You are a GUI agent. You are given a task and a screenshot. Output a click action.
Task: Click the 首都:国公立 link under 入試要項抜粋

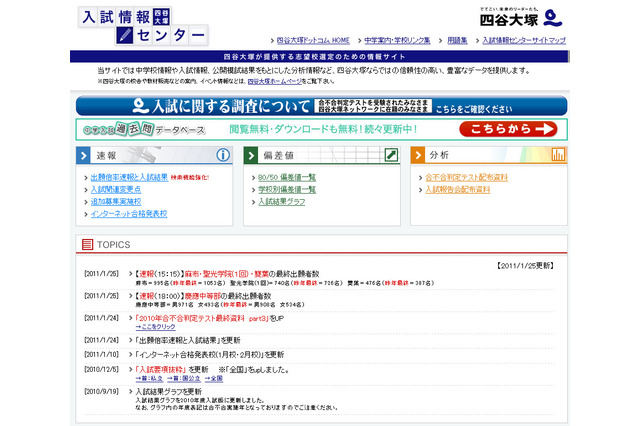click(x=184, y=379)
